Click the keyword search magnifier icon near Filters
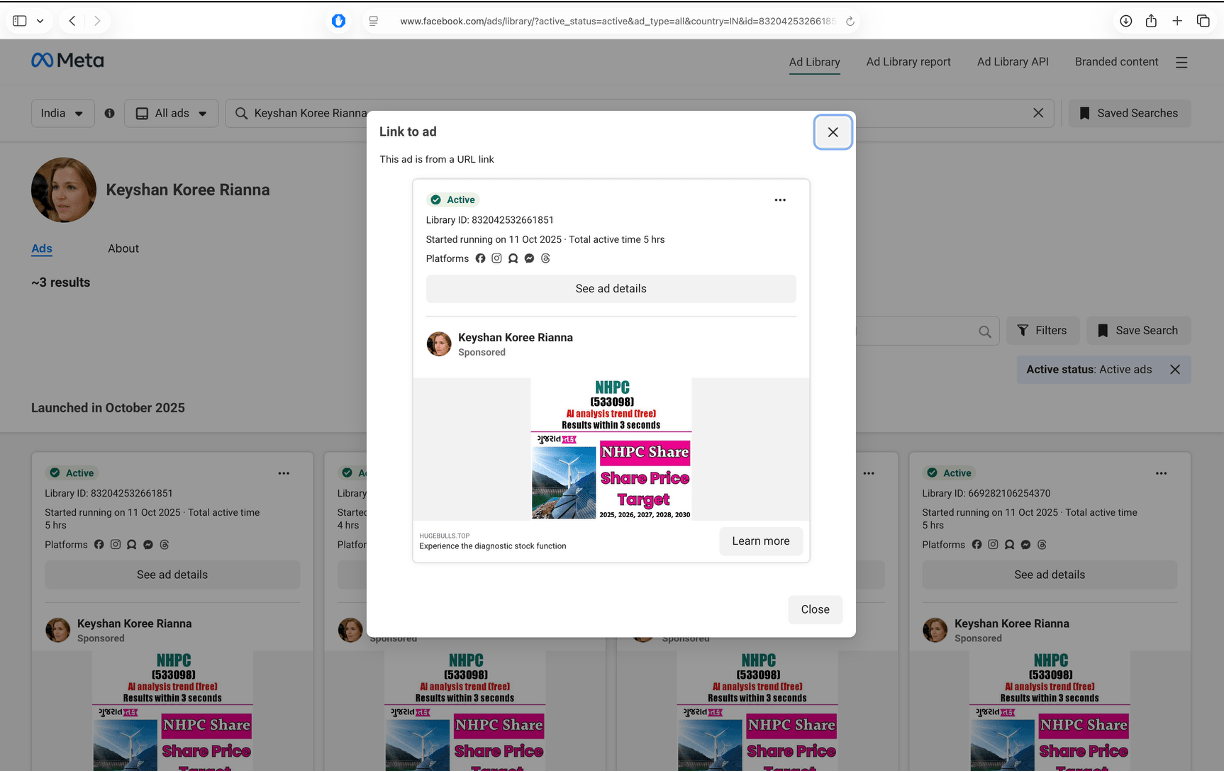The image size is (1224, 772). pyautogui.click(x=985, y=331)
